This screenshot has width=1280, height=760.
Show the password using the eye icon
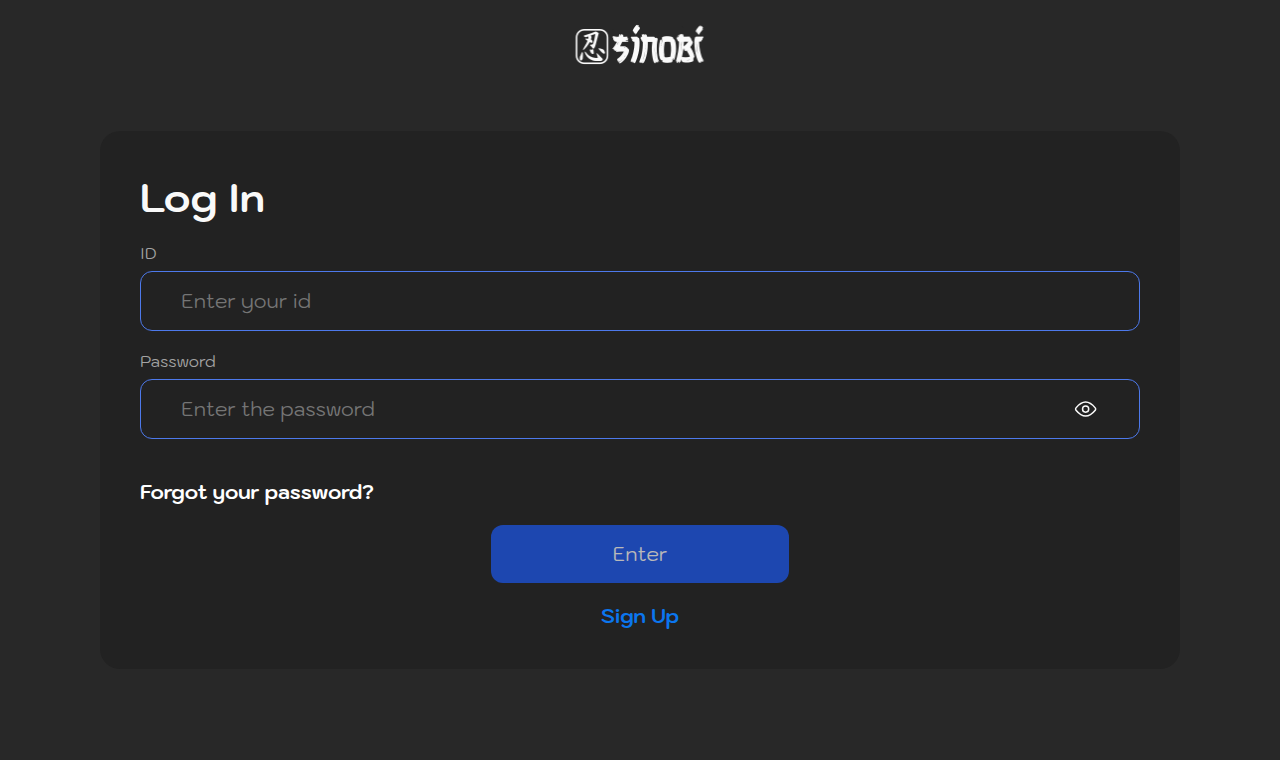[x=1085, y=409]
